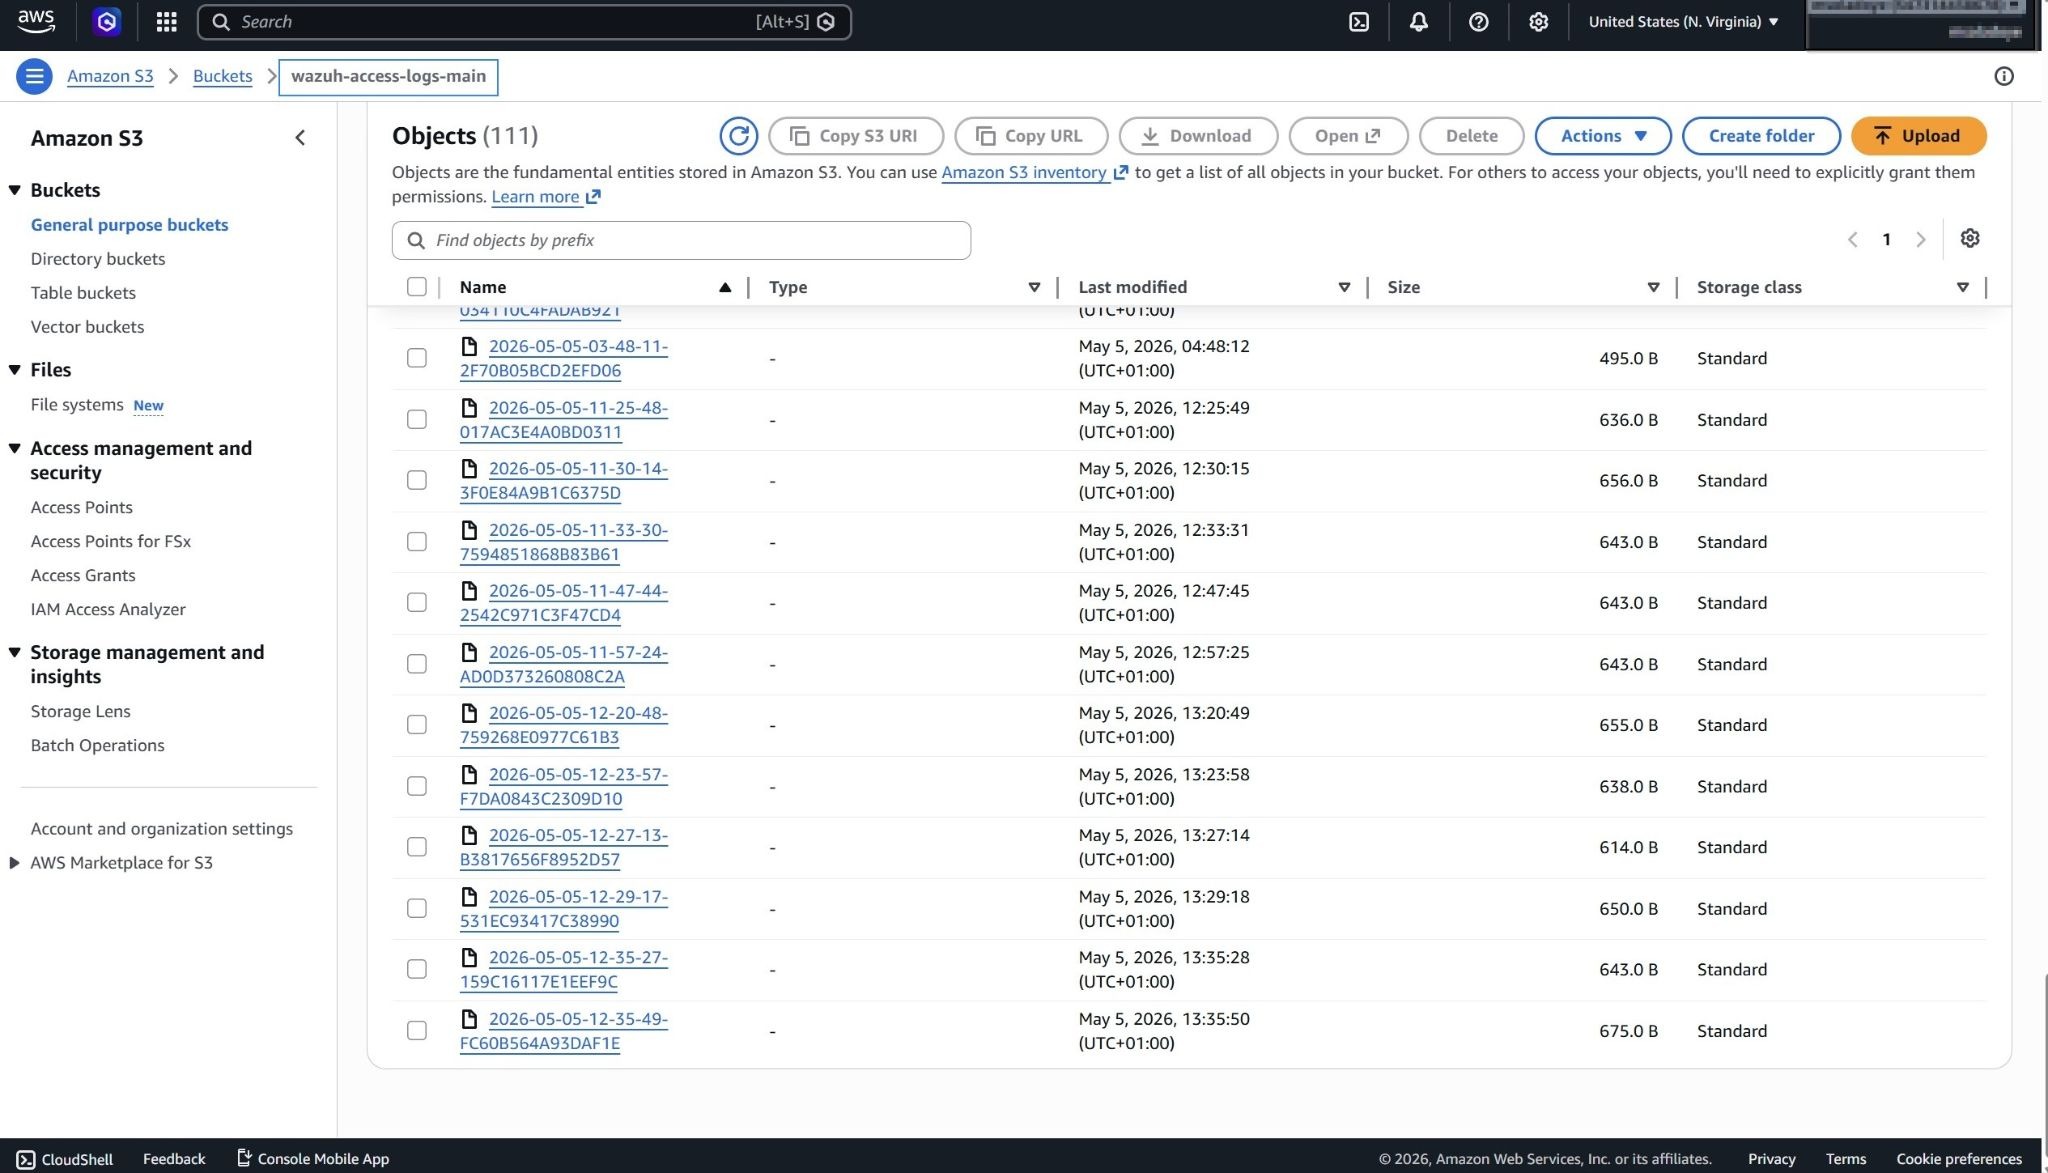Collapse the Buckets section
This screenshot has height=1173, width=2048.
coord(15,190)
